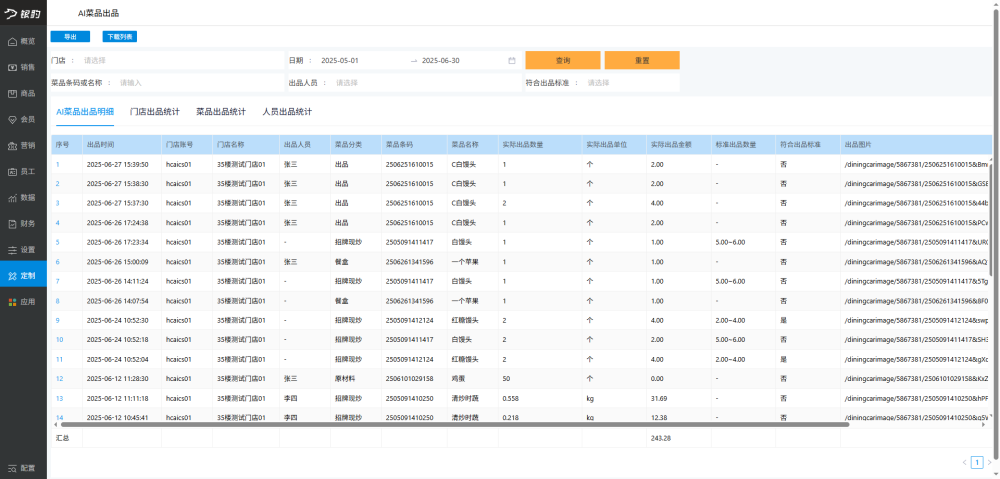Open the 概览 overview sidebar item
The height and width of the screenshot is (479, 1000).
[x=23, y=41]
